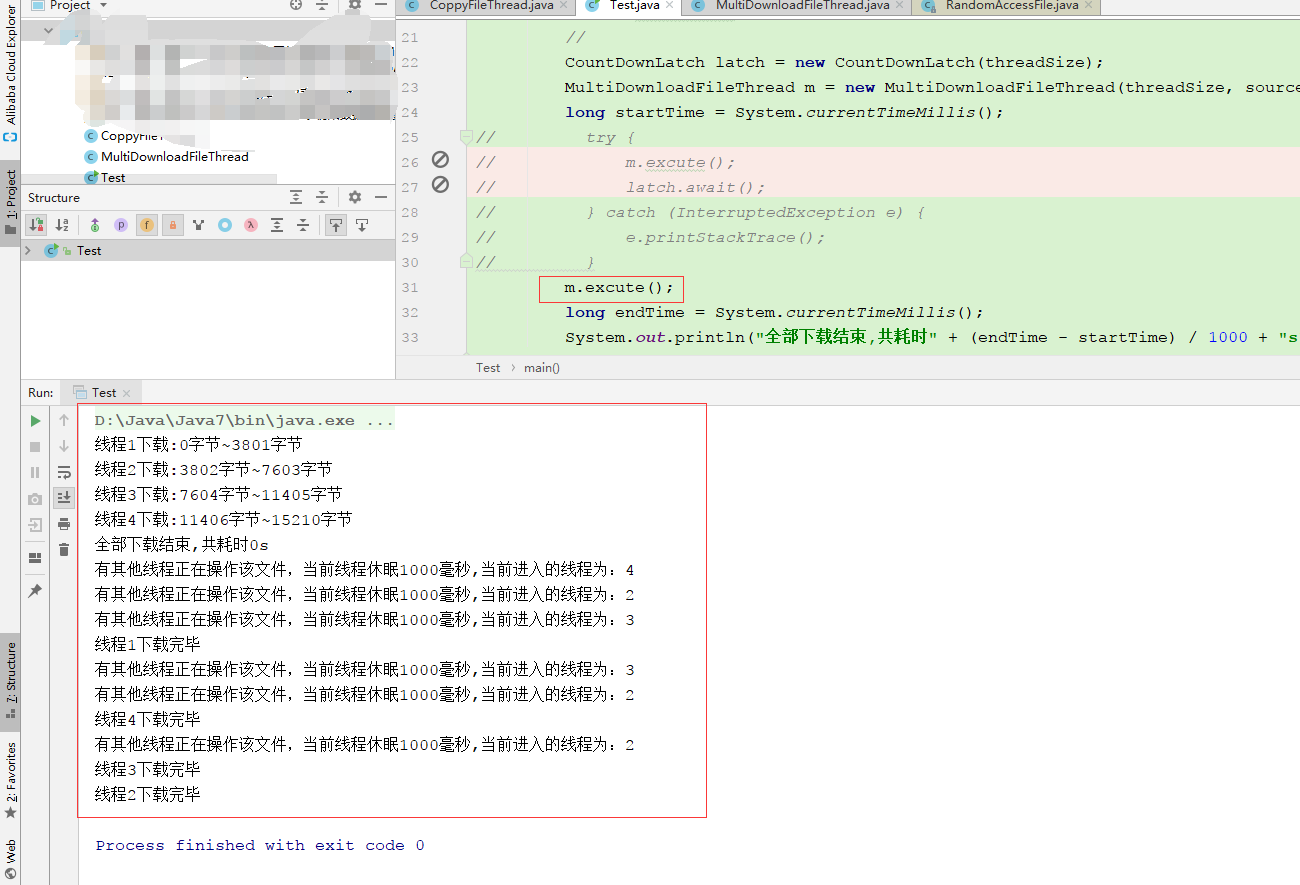Sort Structure members alphabetically
The width and height of the screenshot is (1300, 885).
pos(62,225)
